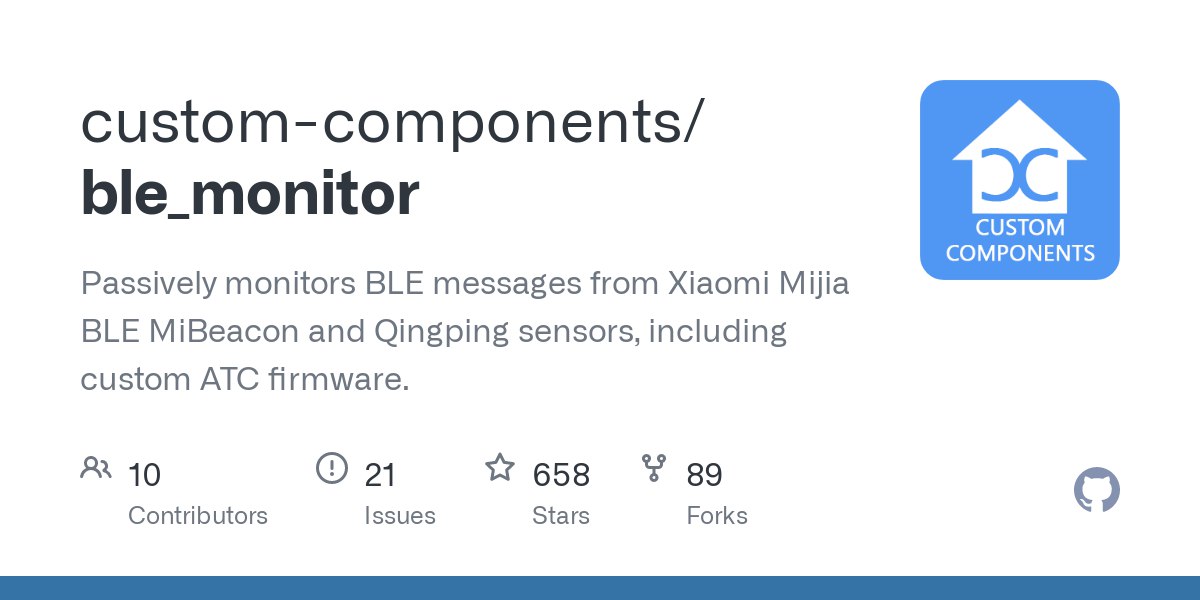Click the fork icon beside 89
This screenshot has height=600, width=1200.
point(654,467)
